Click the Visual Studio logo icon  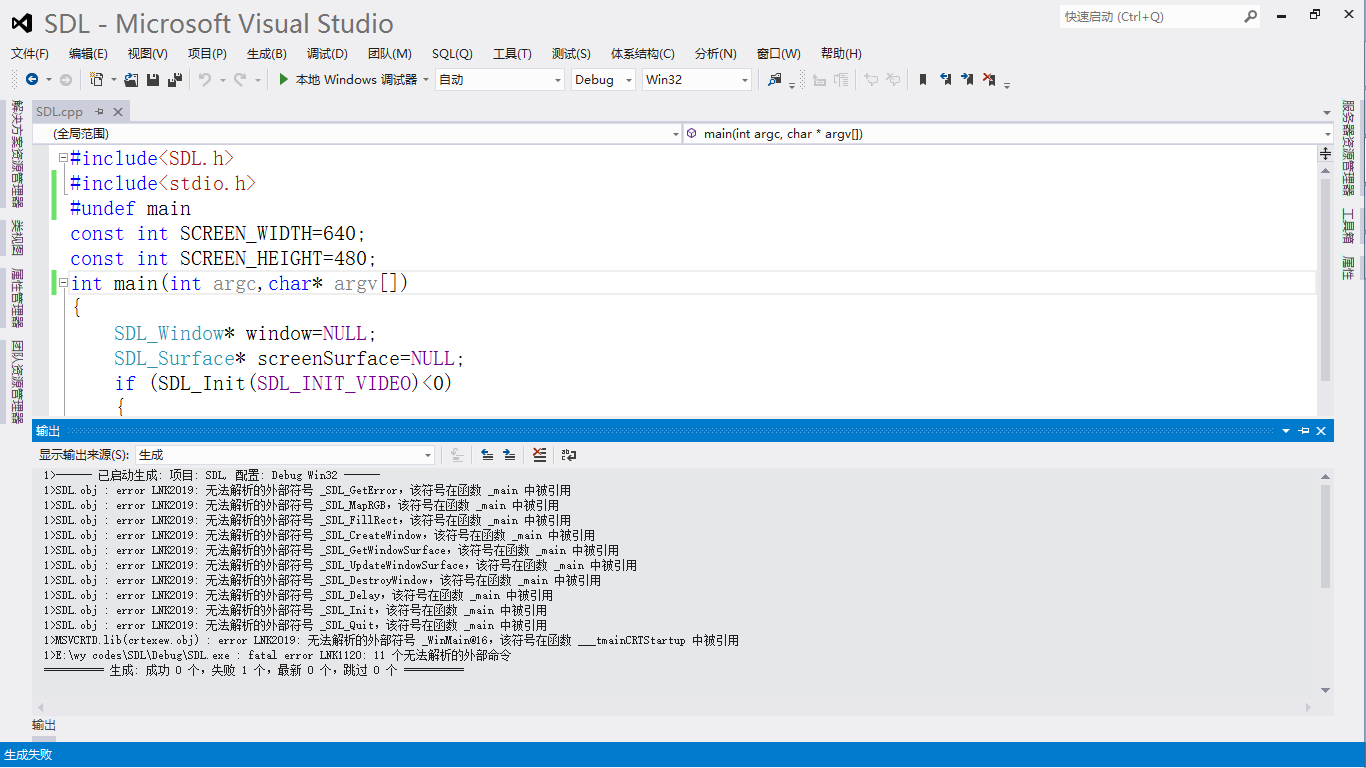22,23
